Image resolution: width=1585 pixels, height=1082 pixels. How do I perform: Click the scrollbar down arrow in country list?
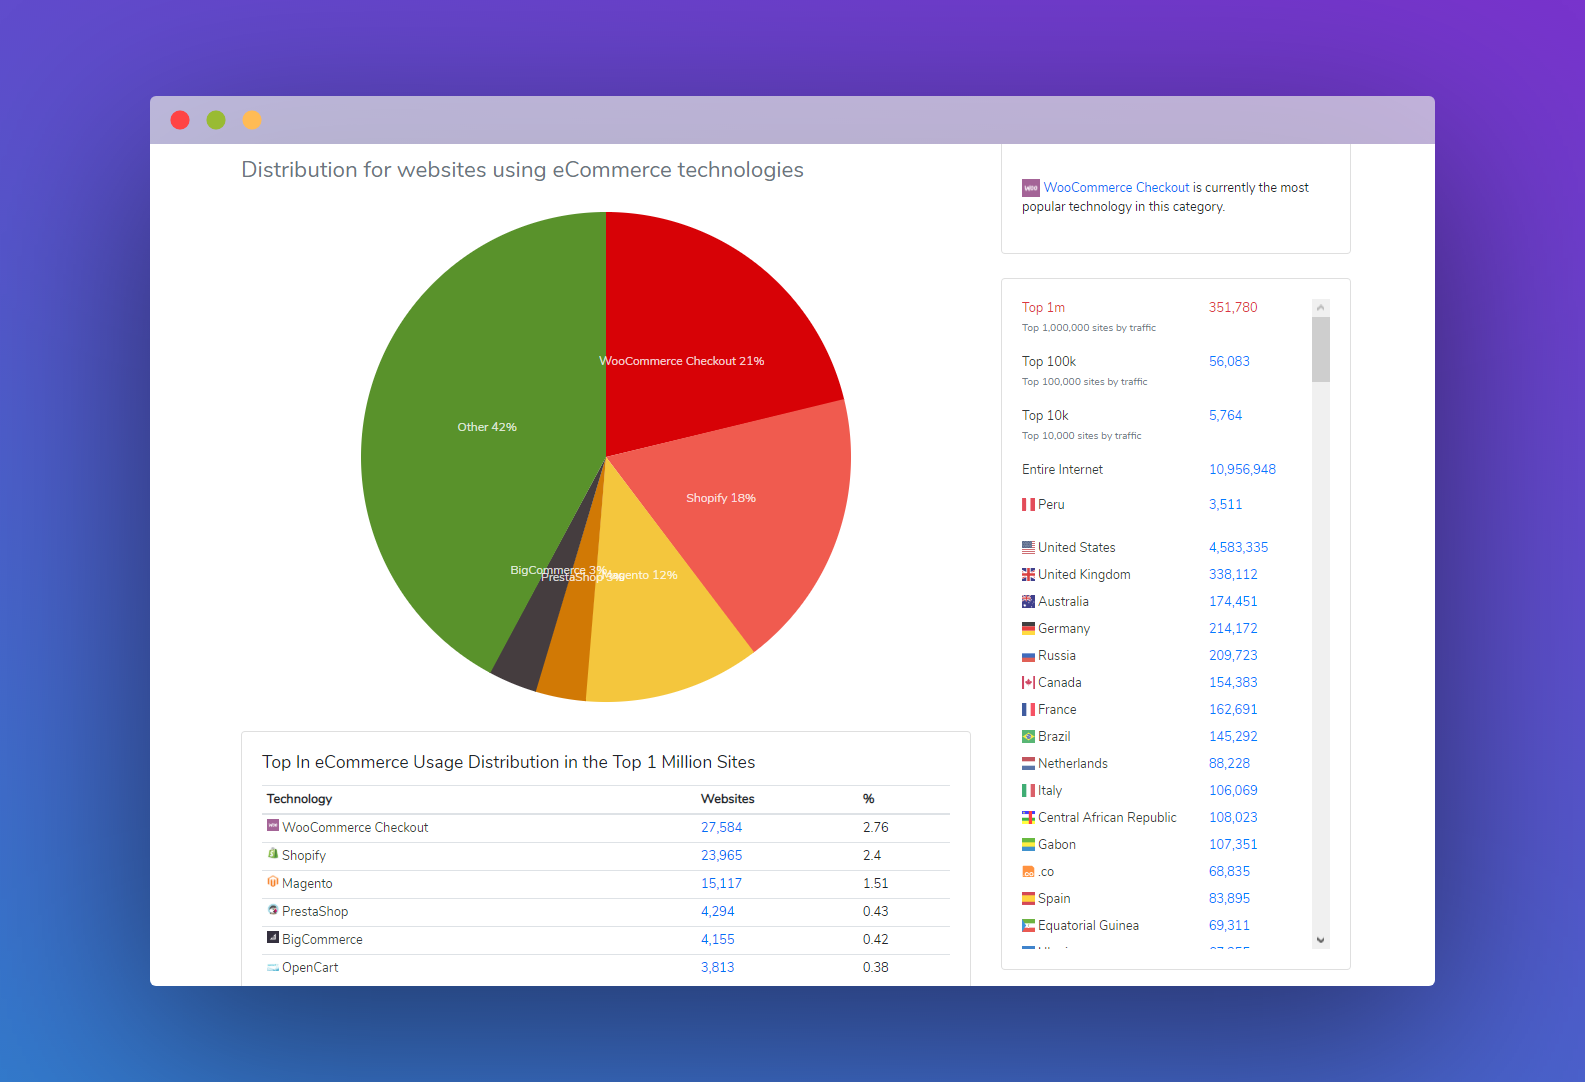[1321, 940]
